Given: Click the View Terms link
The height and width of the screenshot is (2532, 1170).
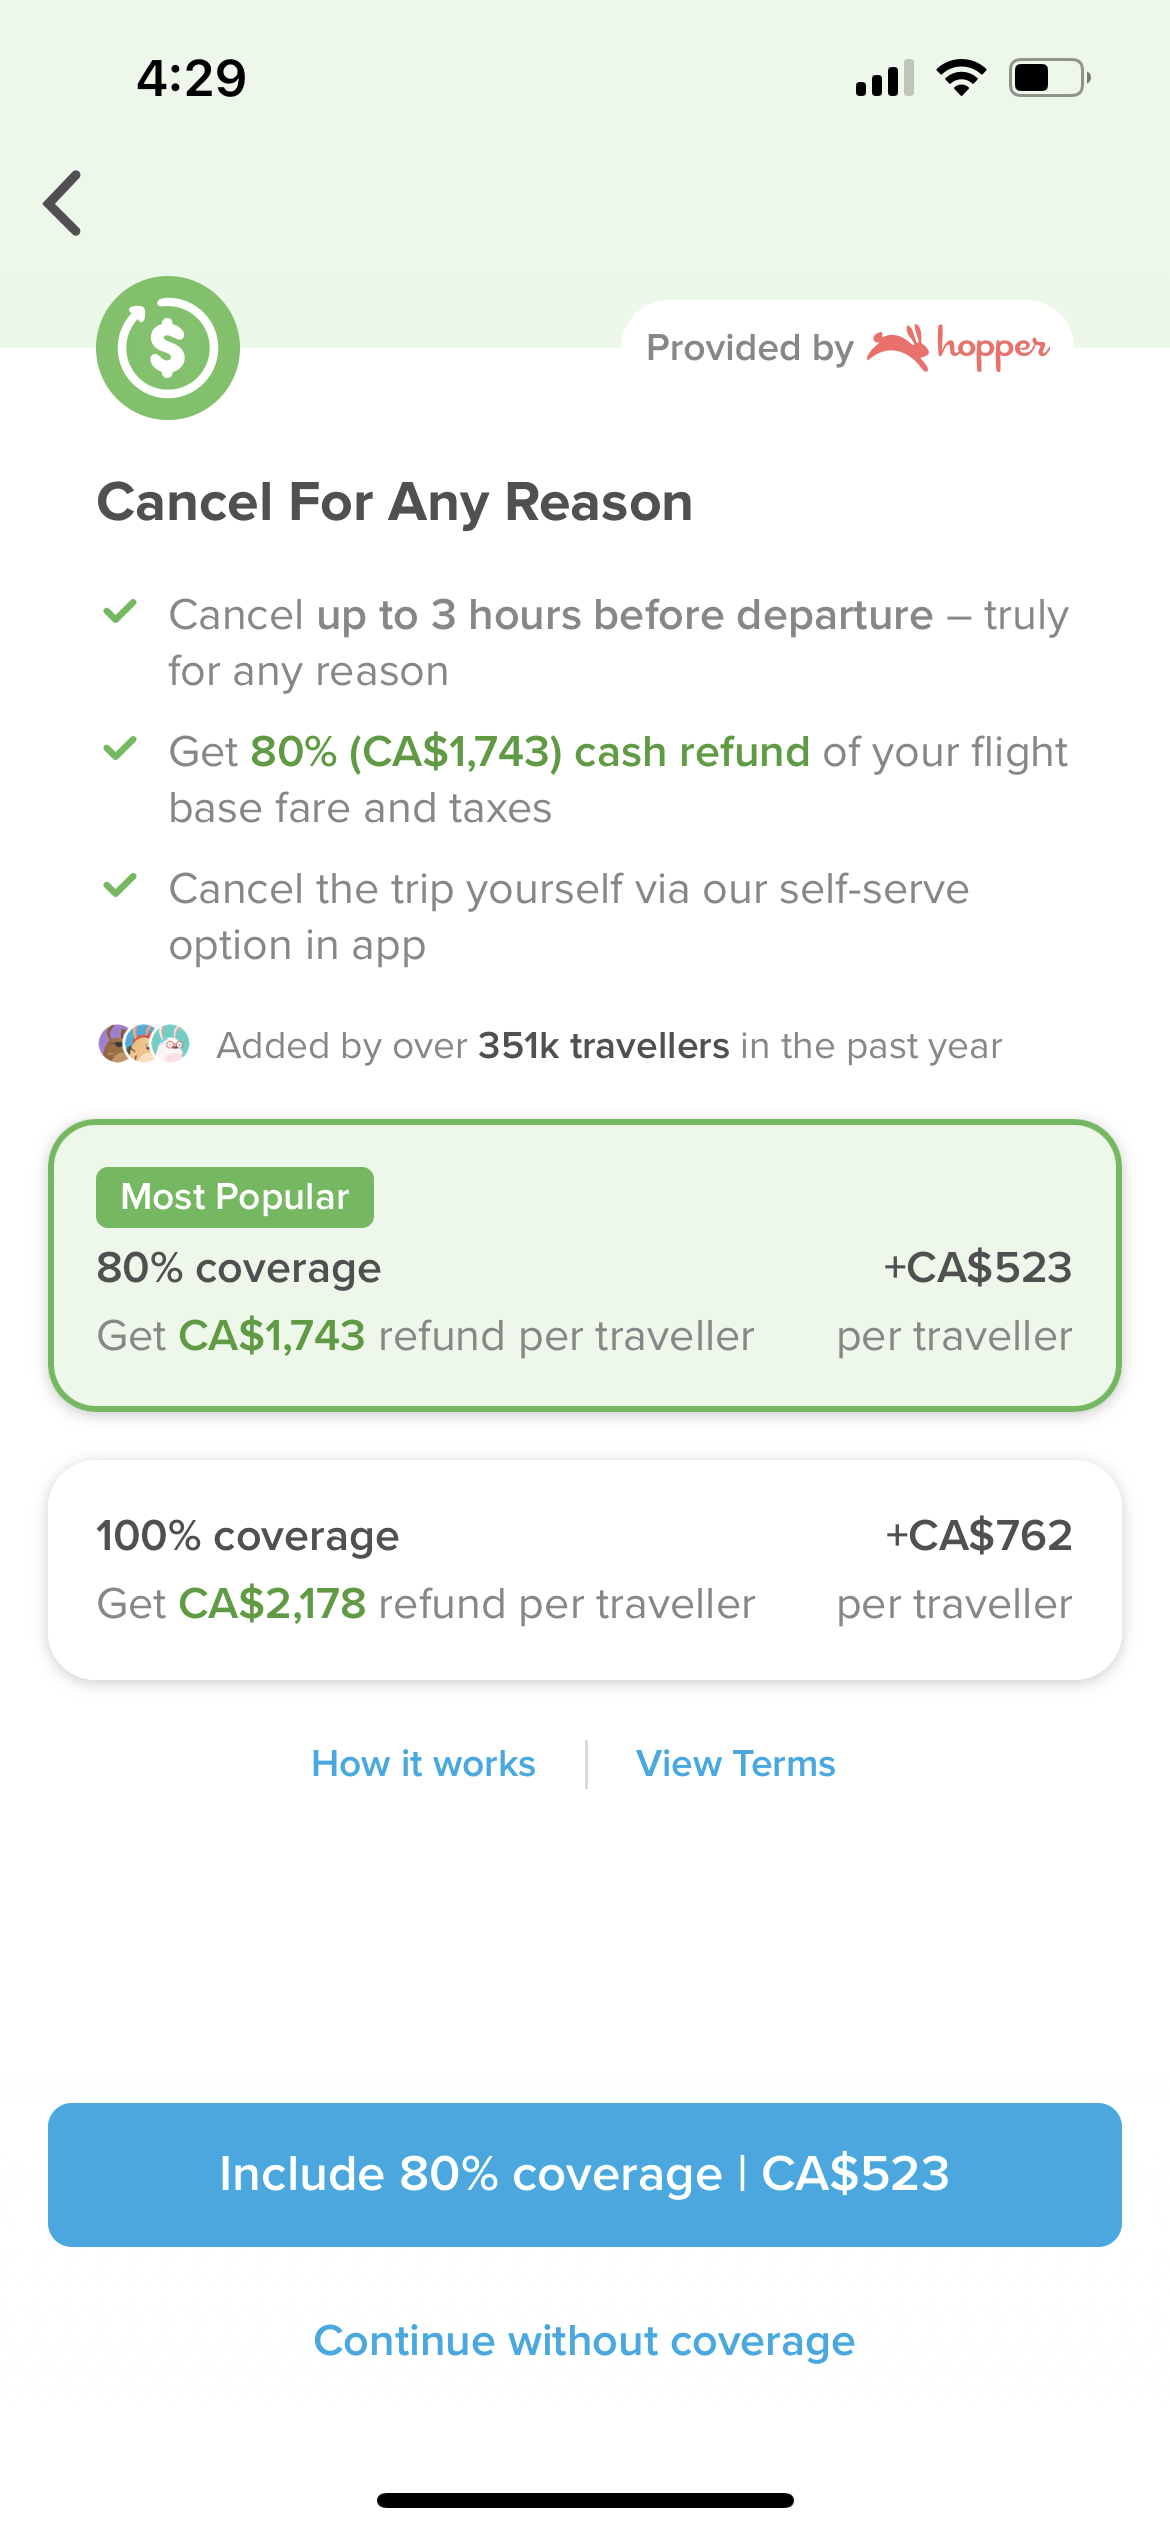Looking at the screenshot, I should tap(736, 1763).
